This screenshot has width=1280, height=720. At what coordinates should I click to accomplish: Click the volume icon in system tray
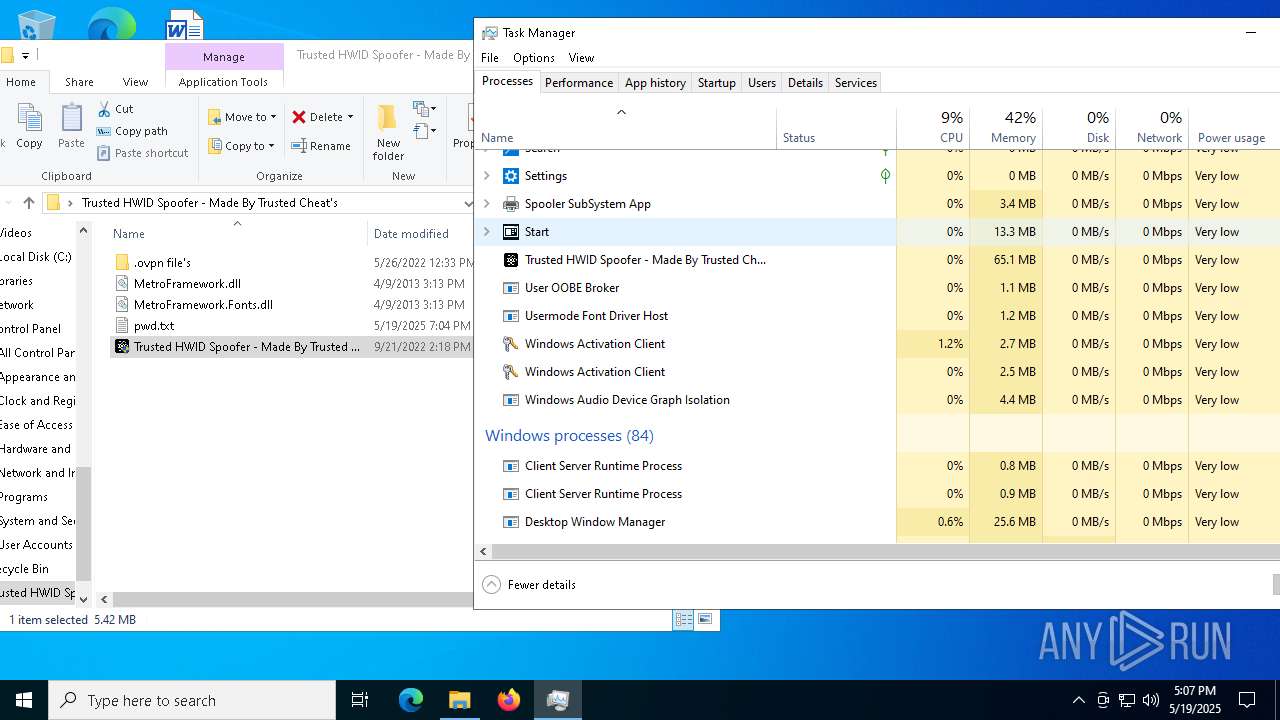(1150, 700)
